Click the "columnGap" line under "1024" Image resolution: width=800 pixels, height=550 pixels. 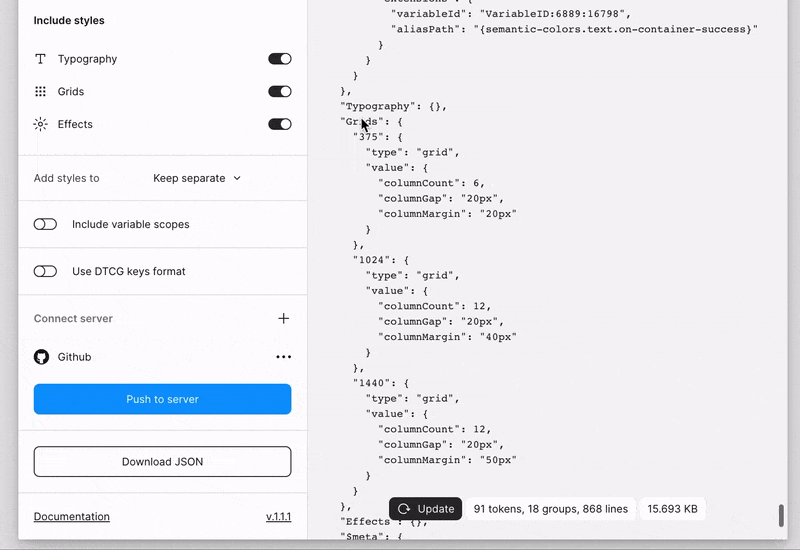441,321
